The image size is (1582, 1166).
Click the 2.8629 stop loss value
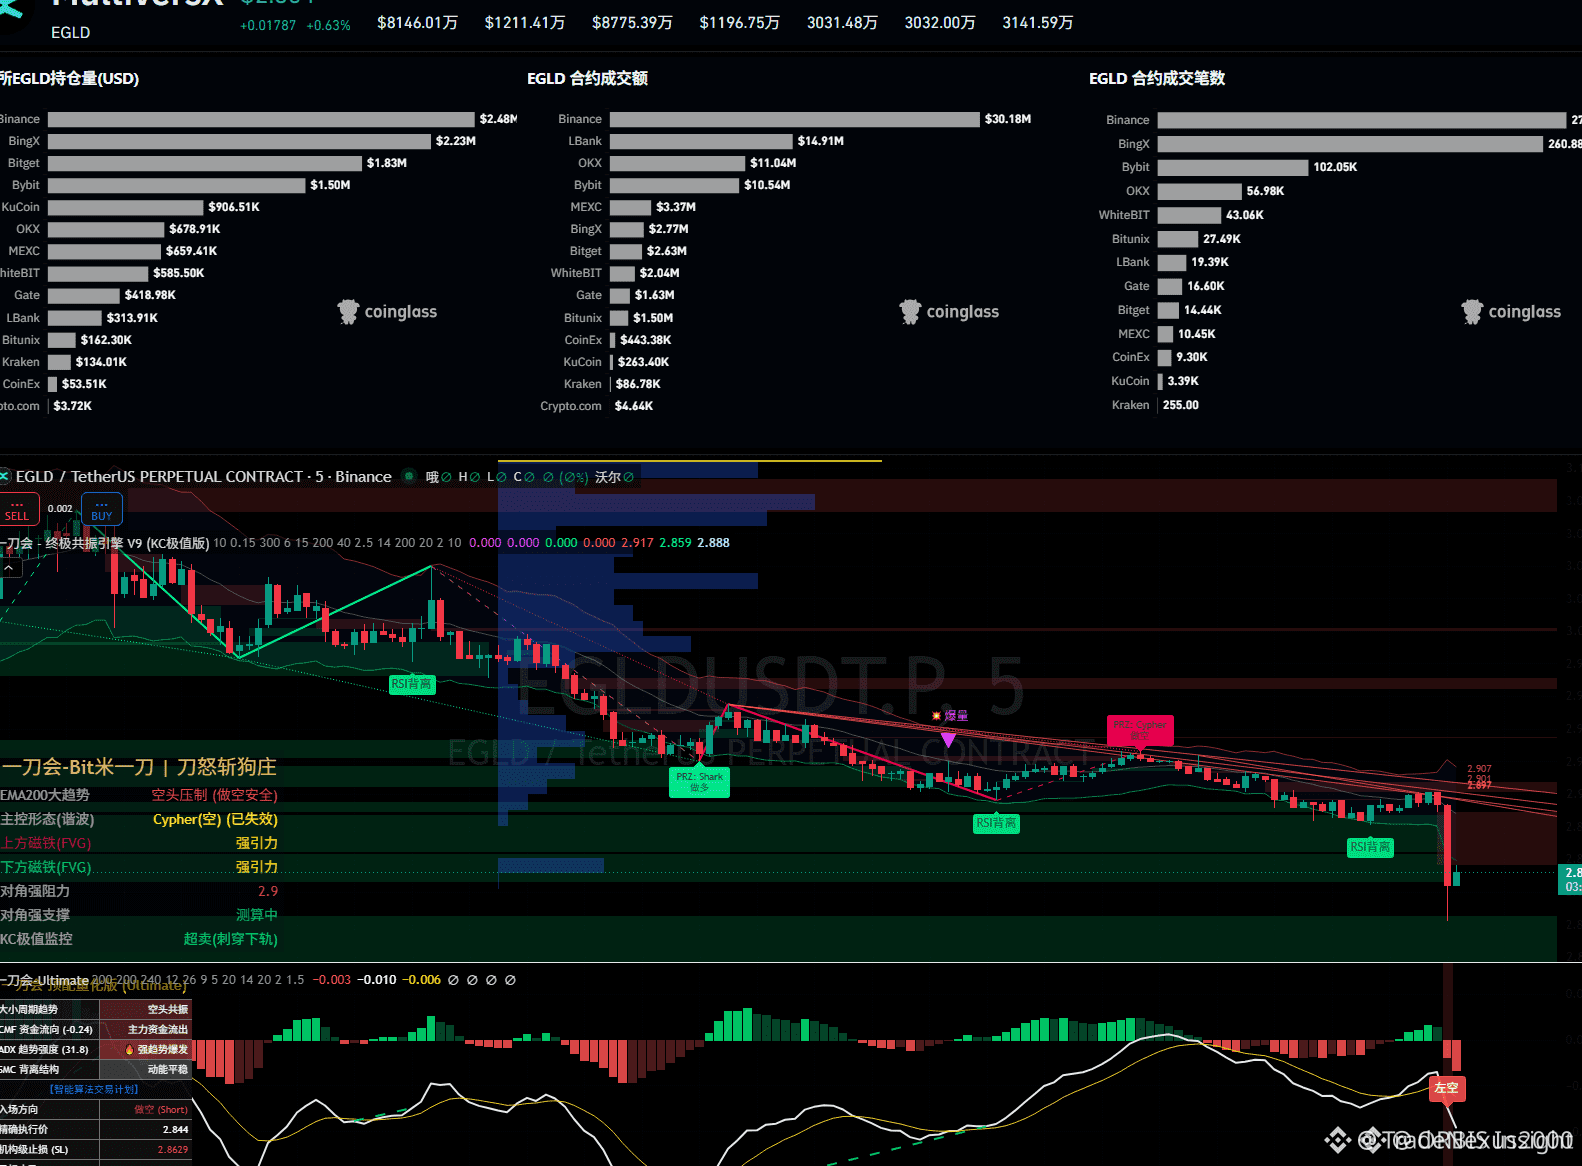(173, 1150)
